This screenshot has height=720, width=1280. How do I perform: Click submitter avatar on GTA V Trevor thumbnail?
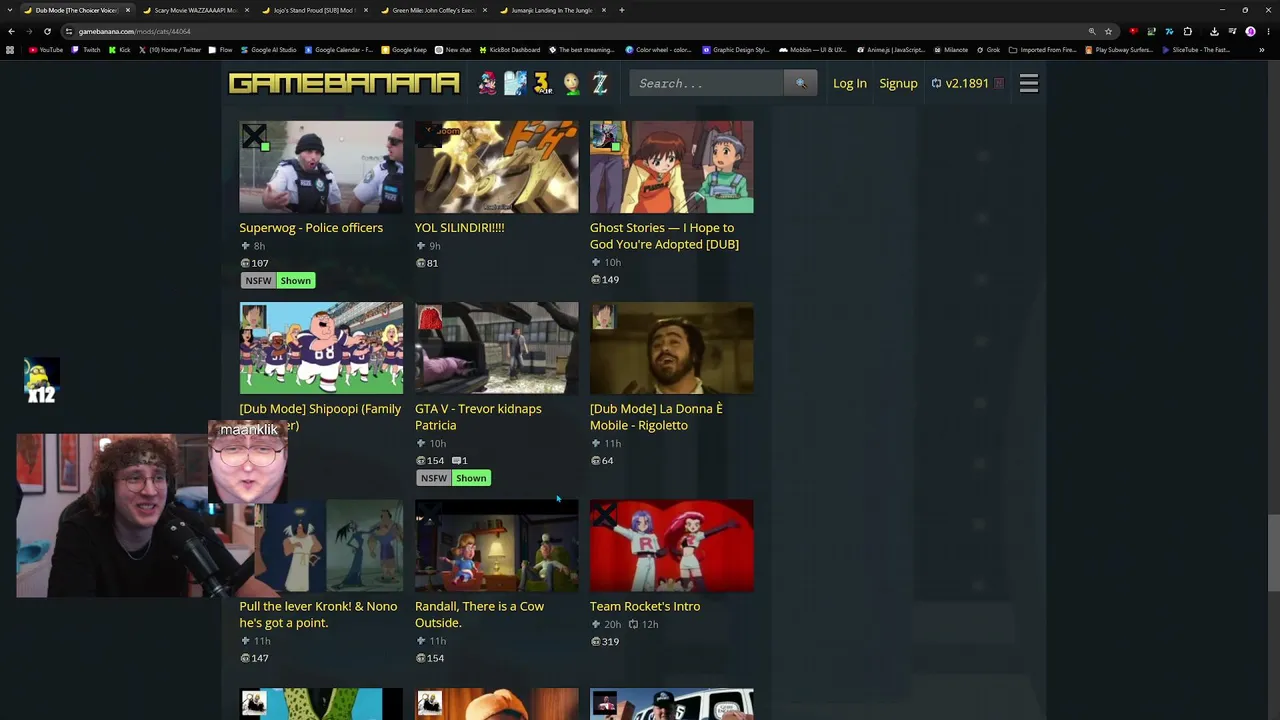429,317
